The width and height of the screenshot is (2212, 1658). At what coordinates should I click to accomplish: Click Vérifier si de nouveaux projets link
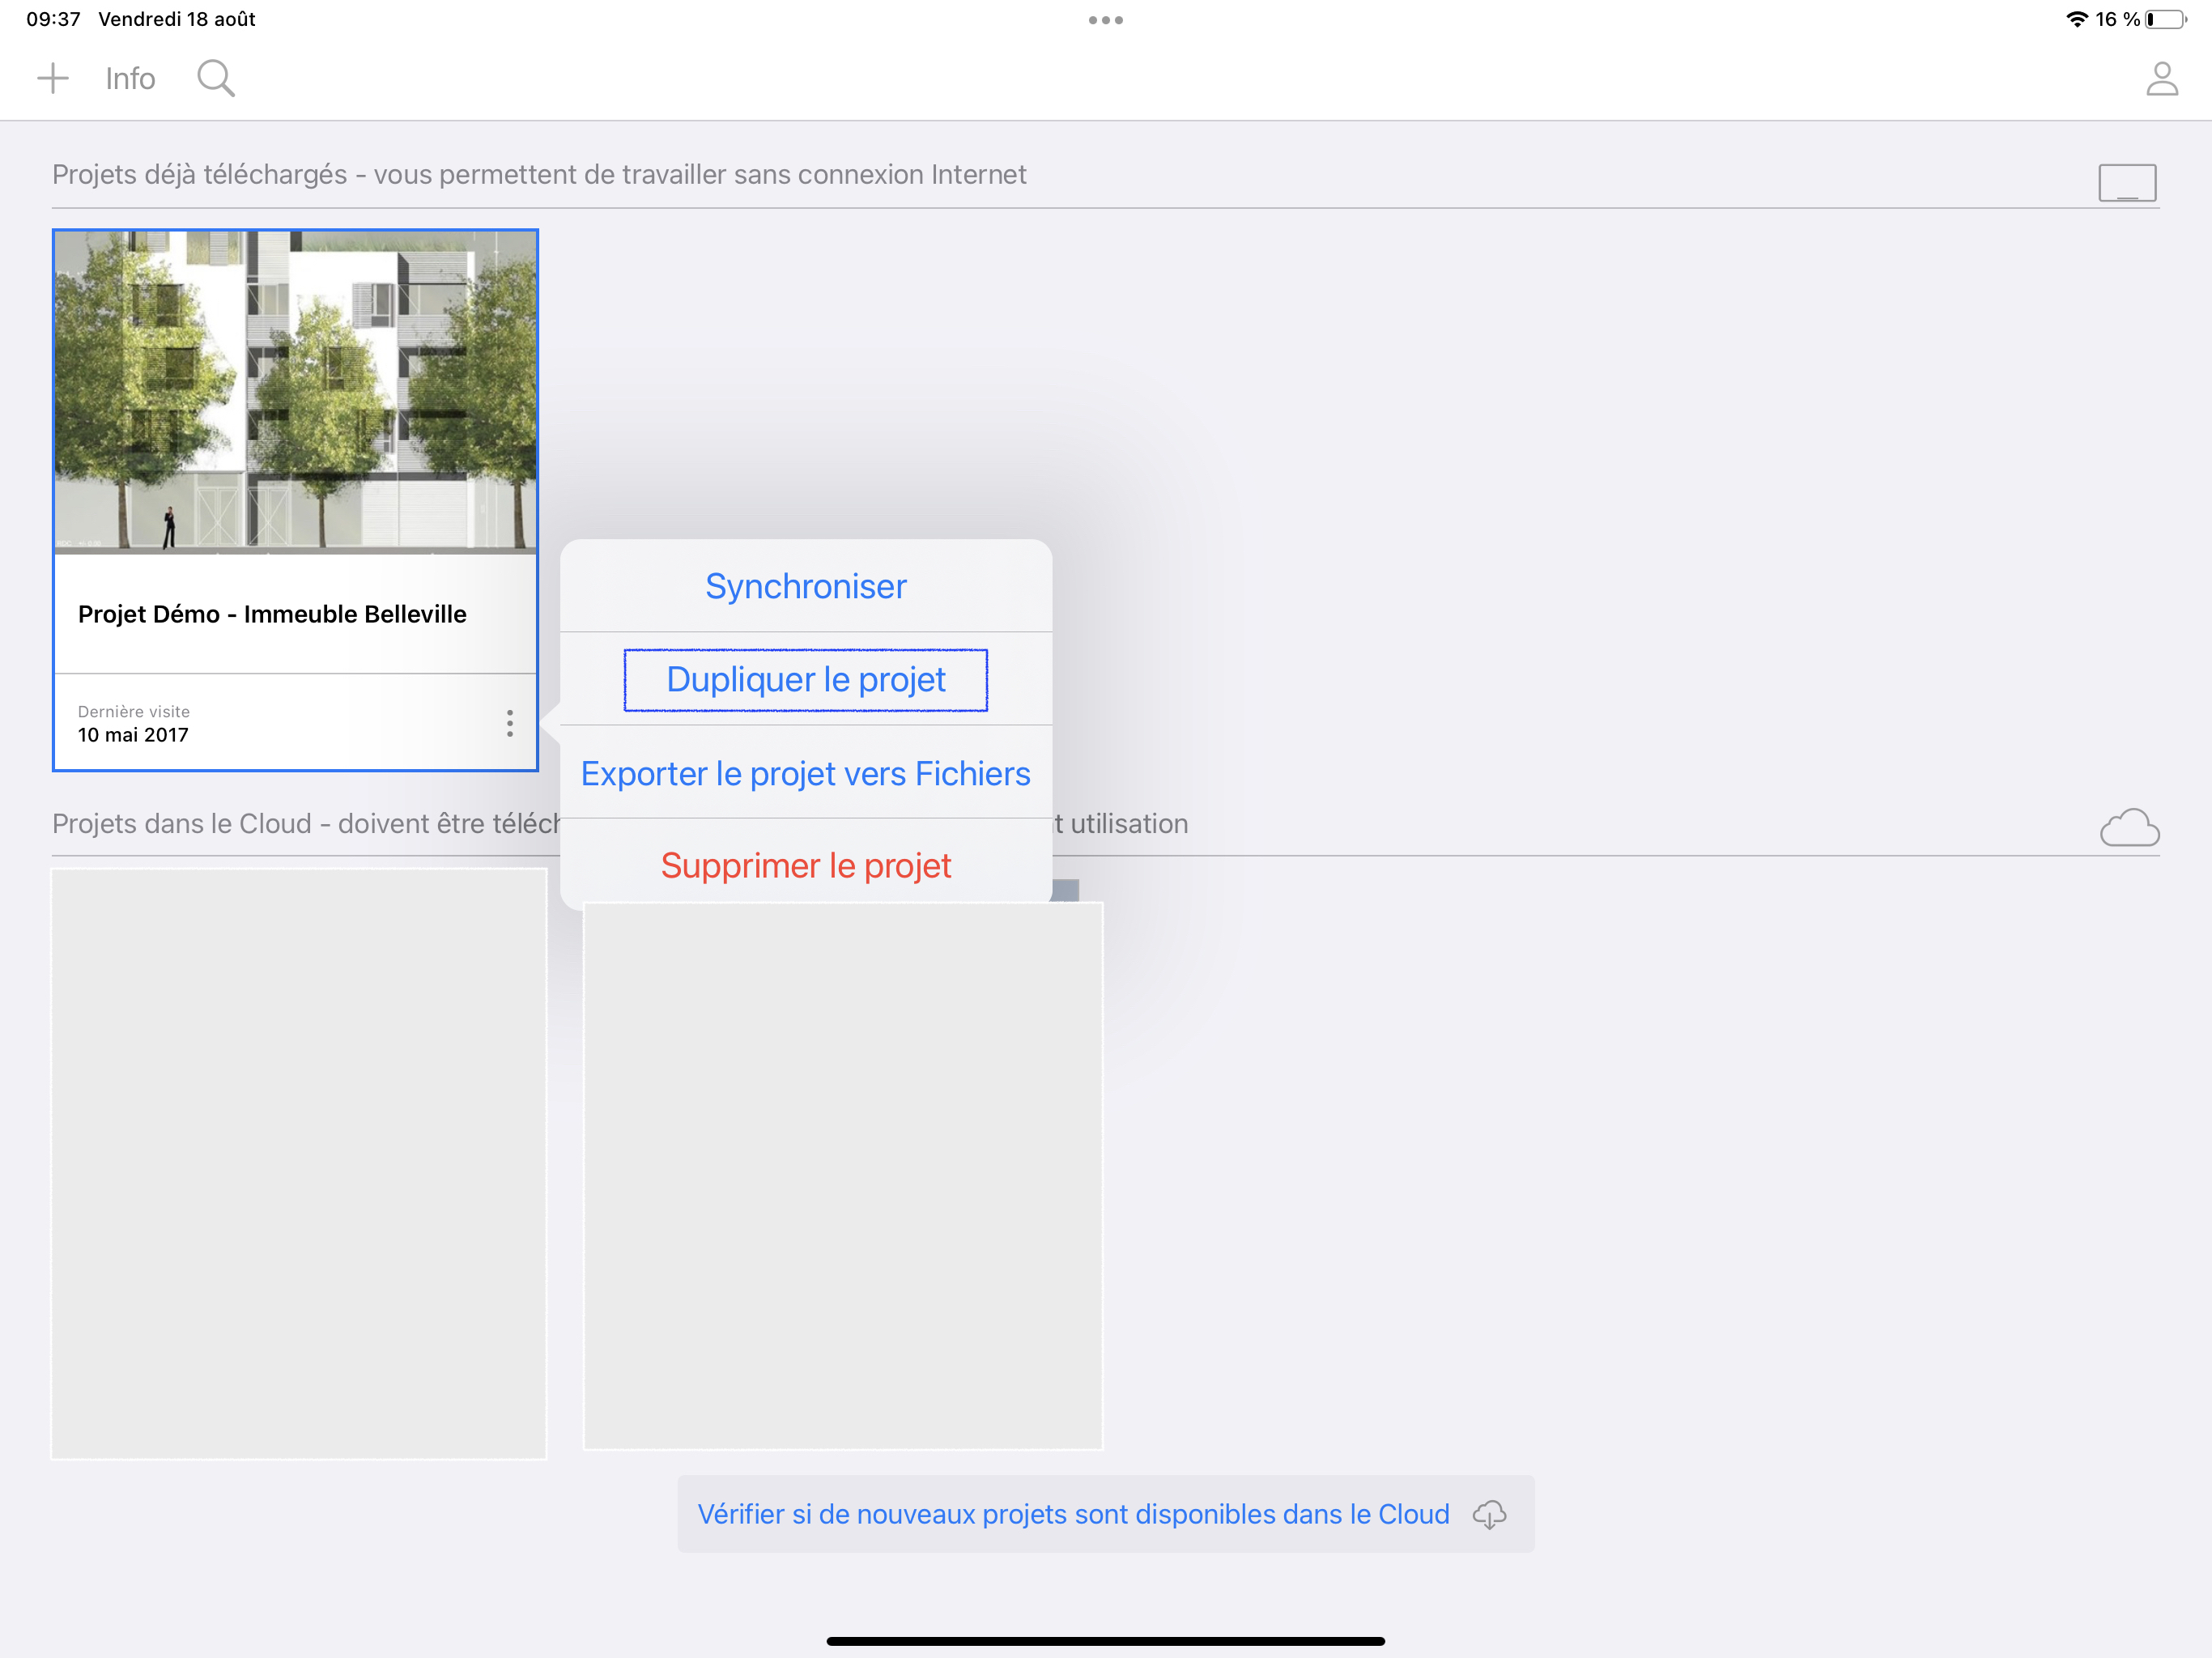pos(1073,1514)
